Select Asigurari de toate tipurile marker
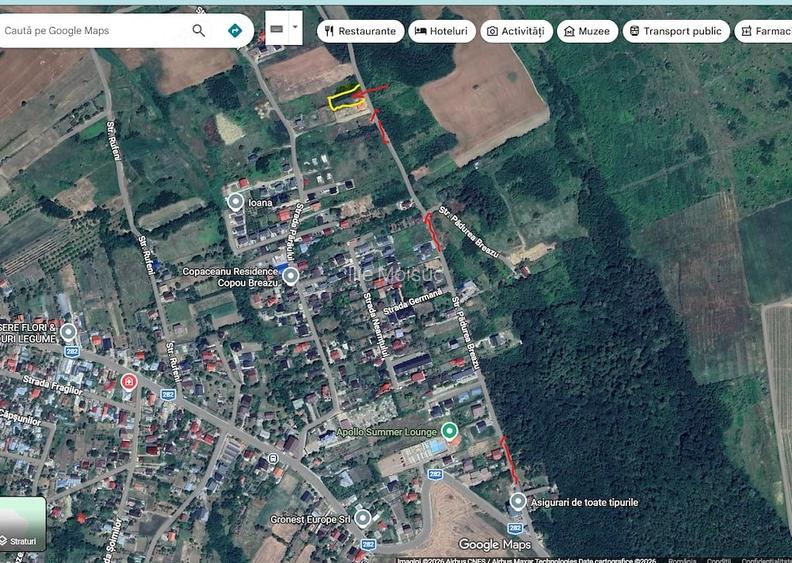The height and width of the screenshot is (563, 792). pos(518,502)
